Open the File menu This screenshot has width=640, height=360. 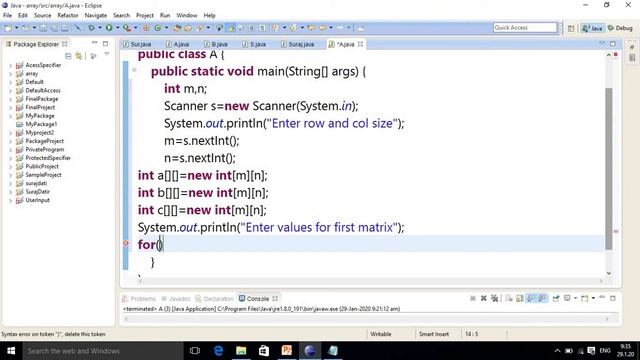coord(7,15)
